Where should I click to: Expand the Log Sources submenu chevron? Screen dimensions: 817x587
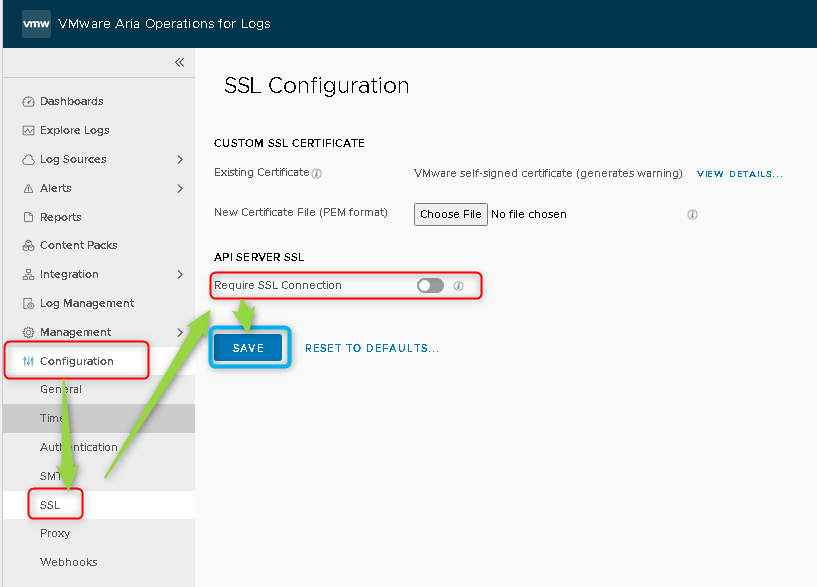(180, 159)
